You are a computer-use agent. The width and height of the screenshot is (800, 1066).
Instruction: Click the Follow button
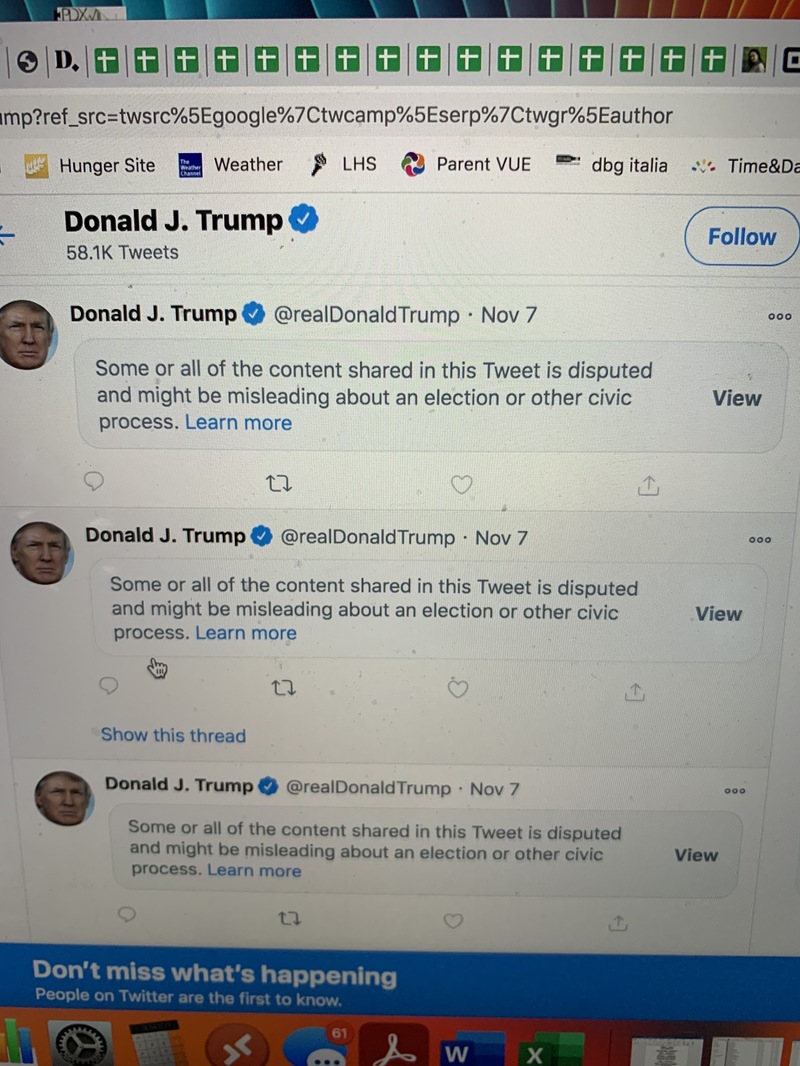(x=741, y=237)
